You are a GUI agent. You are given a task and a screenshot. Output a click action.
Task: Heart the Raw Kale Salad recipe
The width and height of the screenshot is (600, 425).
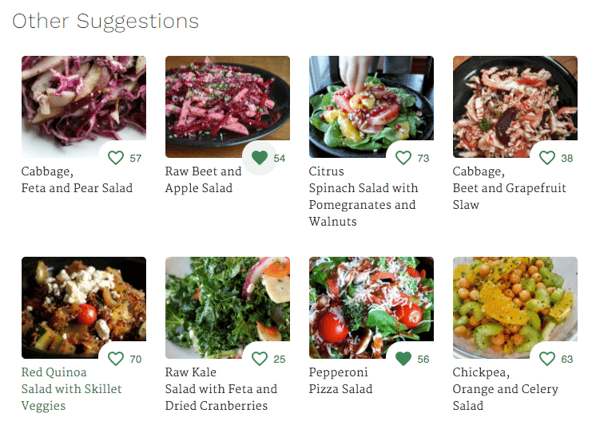tap(259, 359)
